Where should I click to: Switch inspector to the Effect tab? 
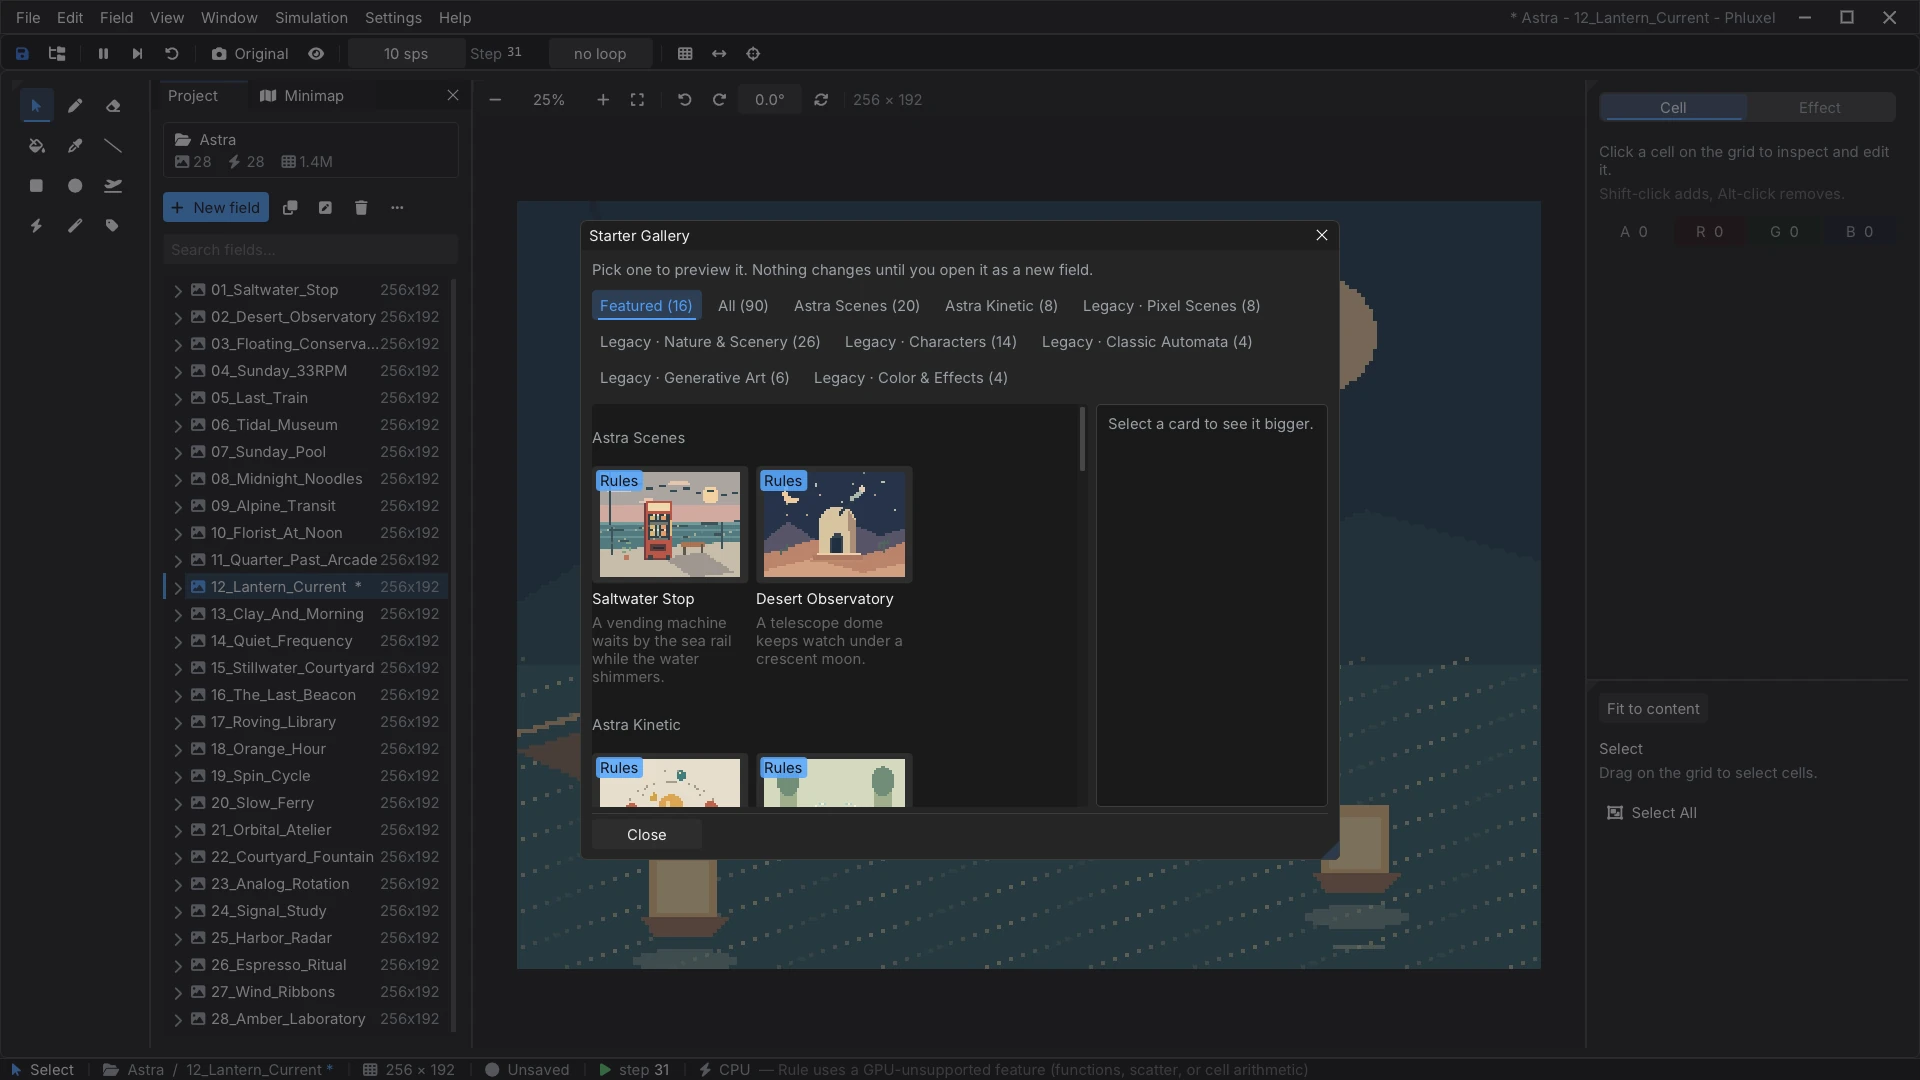1820,108
